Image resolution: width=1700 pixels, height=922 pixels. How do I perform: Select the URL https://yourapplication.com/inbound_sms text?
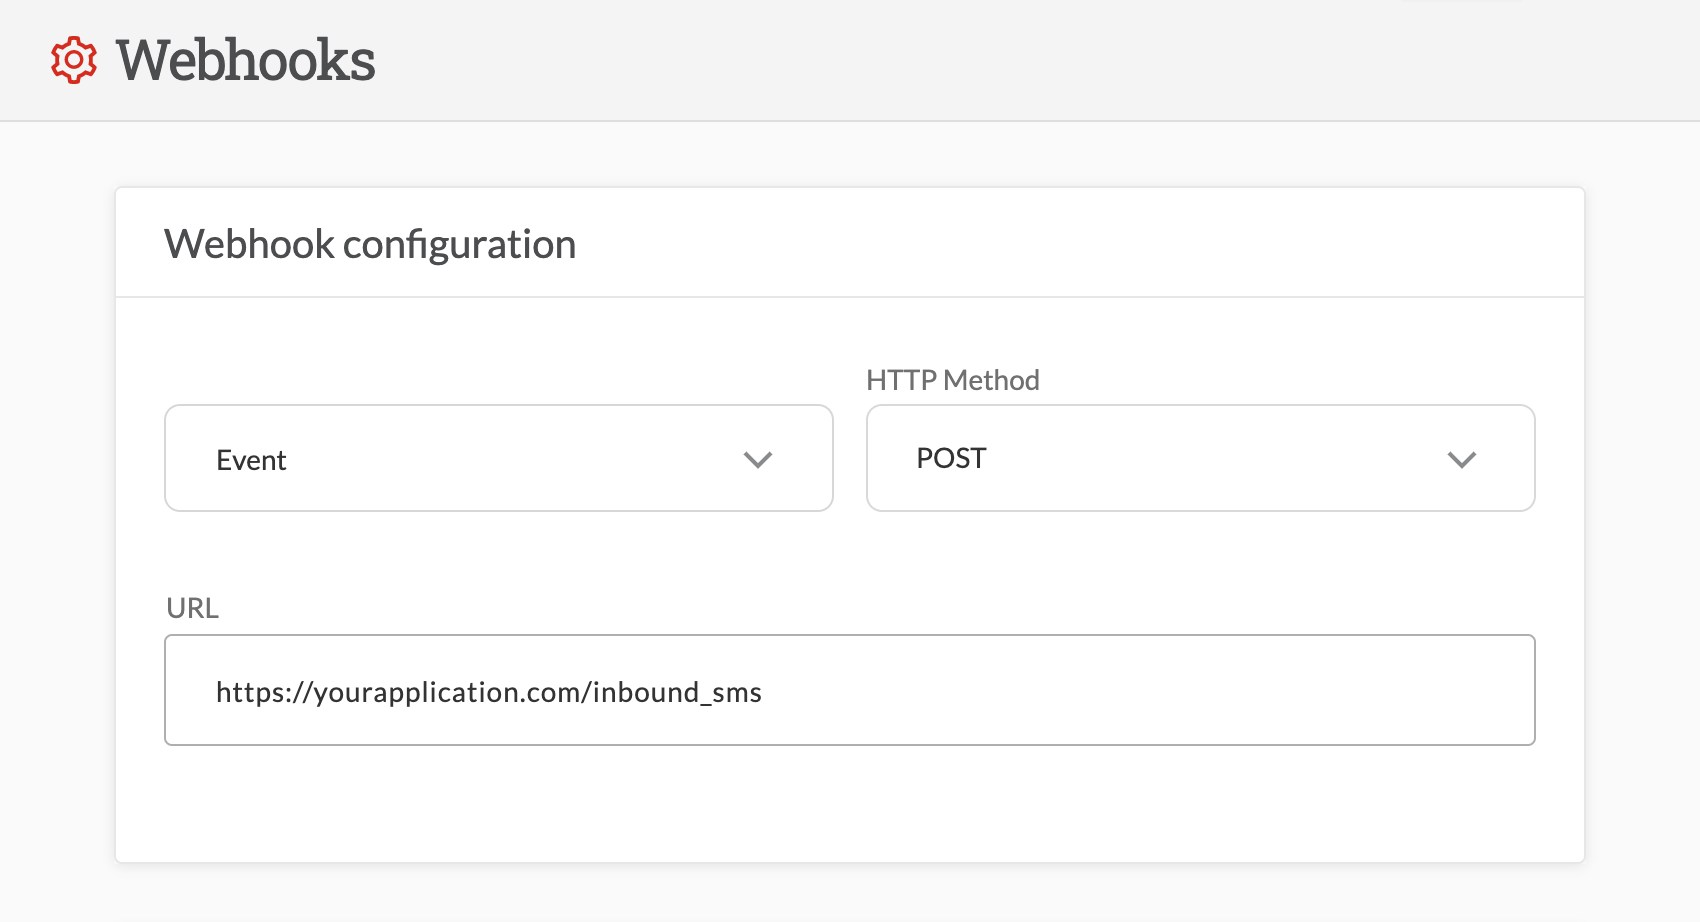coord(489,691)
